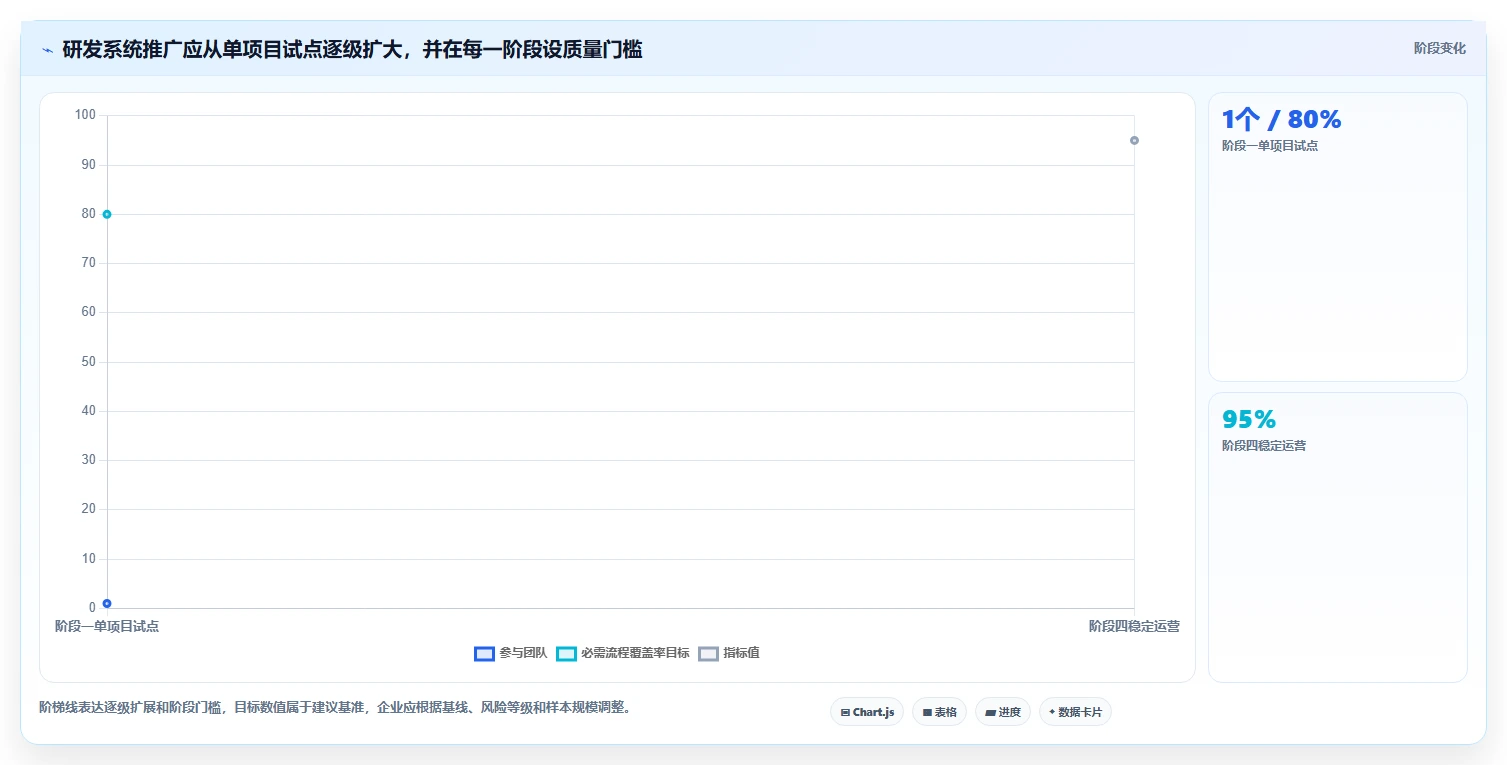1507x765 pixels.
Task: Select the 进度 chip
Action: click(x=1003, y=712)
